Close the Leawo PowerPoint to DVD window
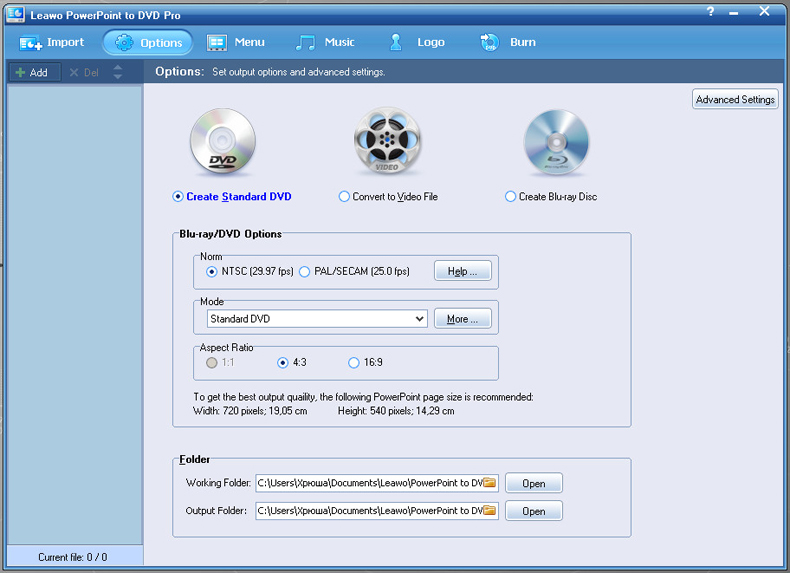Viewport: 790px width, 573px height. click(764, 11)
